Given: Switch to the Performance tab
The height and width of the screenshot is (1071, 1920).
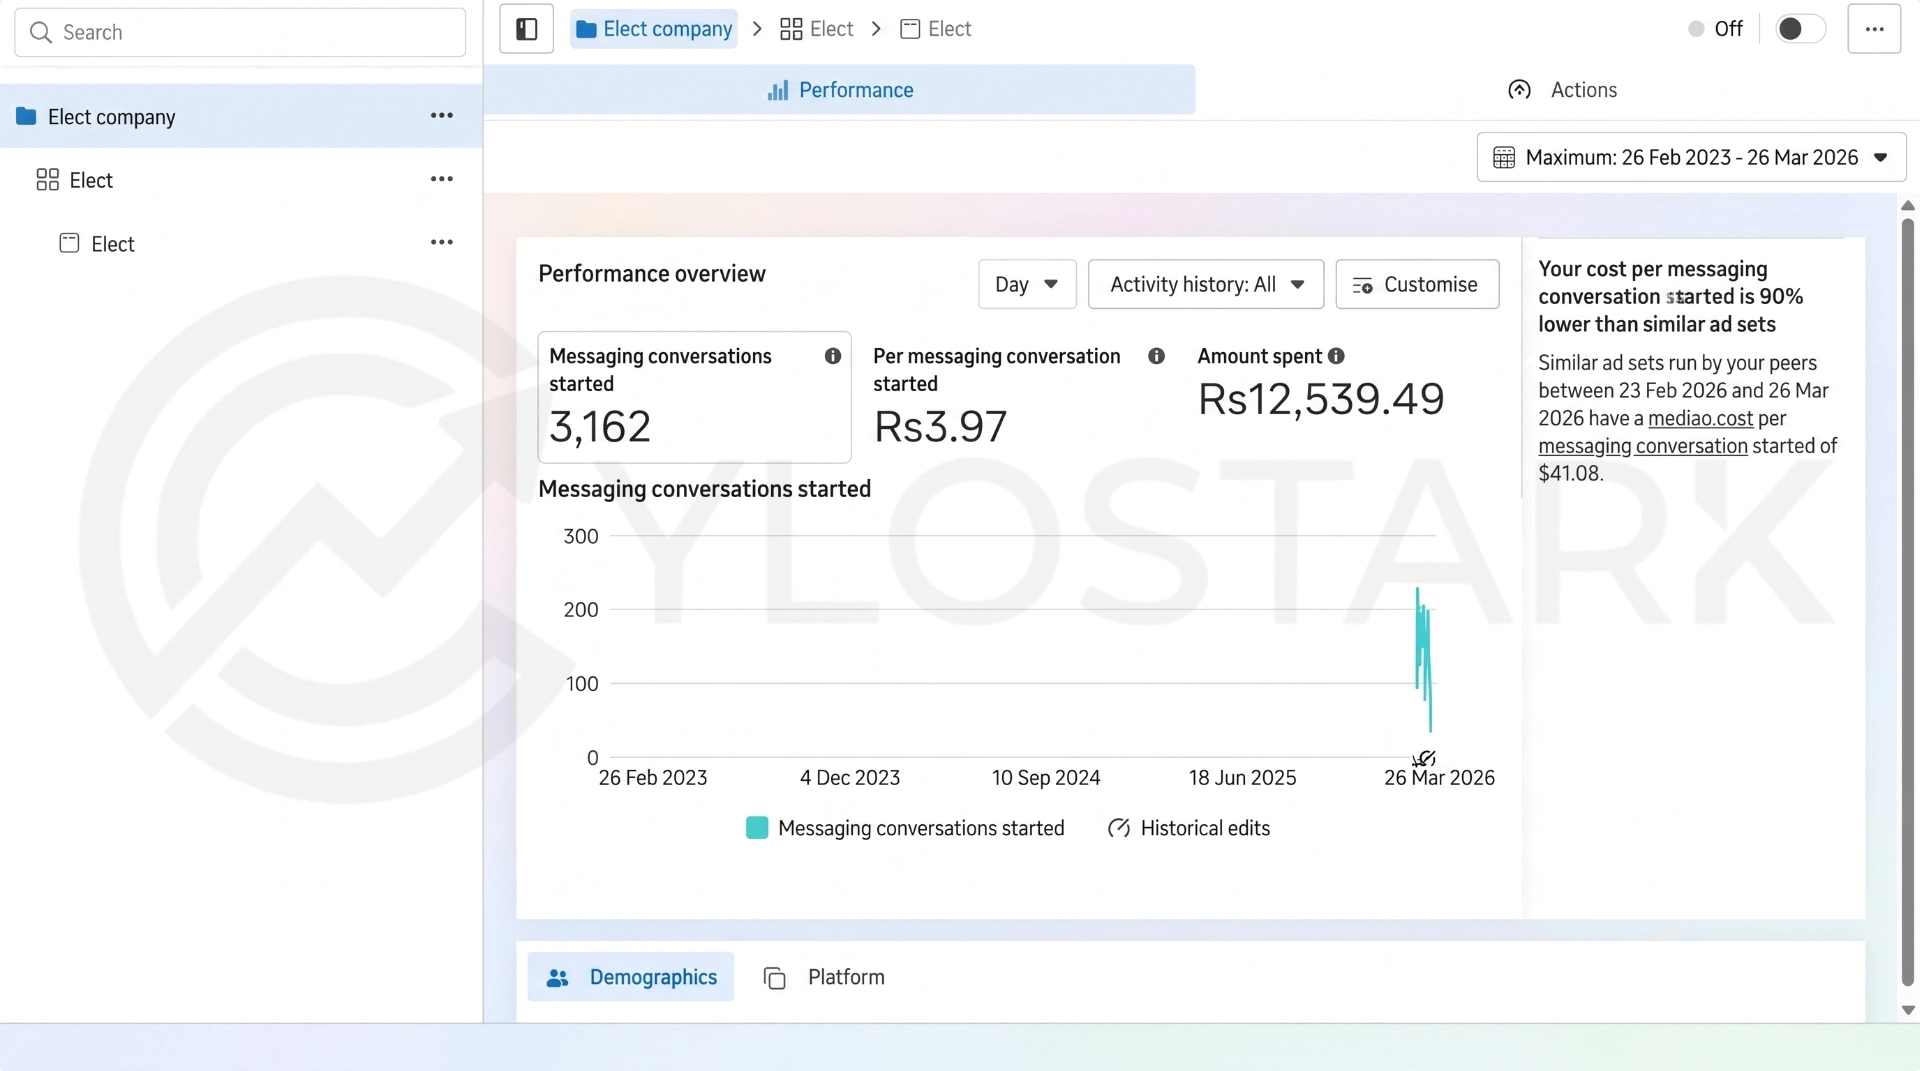Looking at the screenshot, I should 840,90.
